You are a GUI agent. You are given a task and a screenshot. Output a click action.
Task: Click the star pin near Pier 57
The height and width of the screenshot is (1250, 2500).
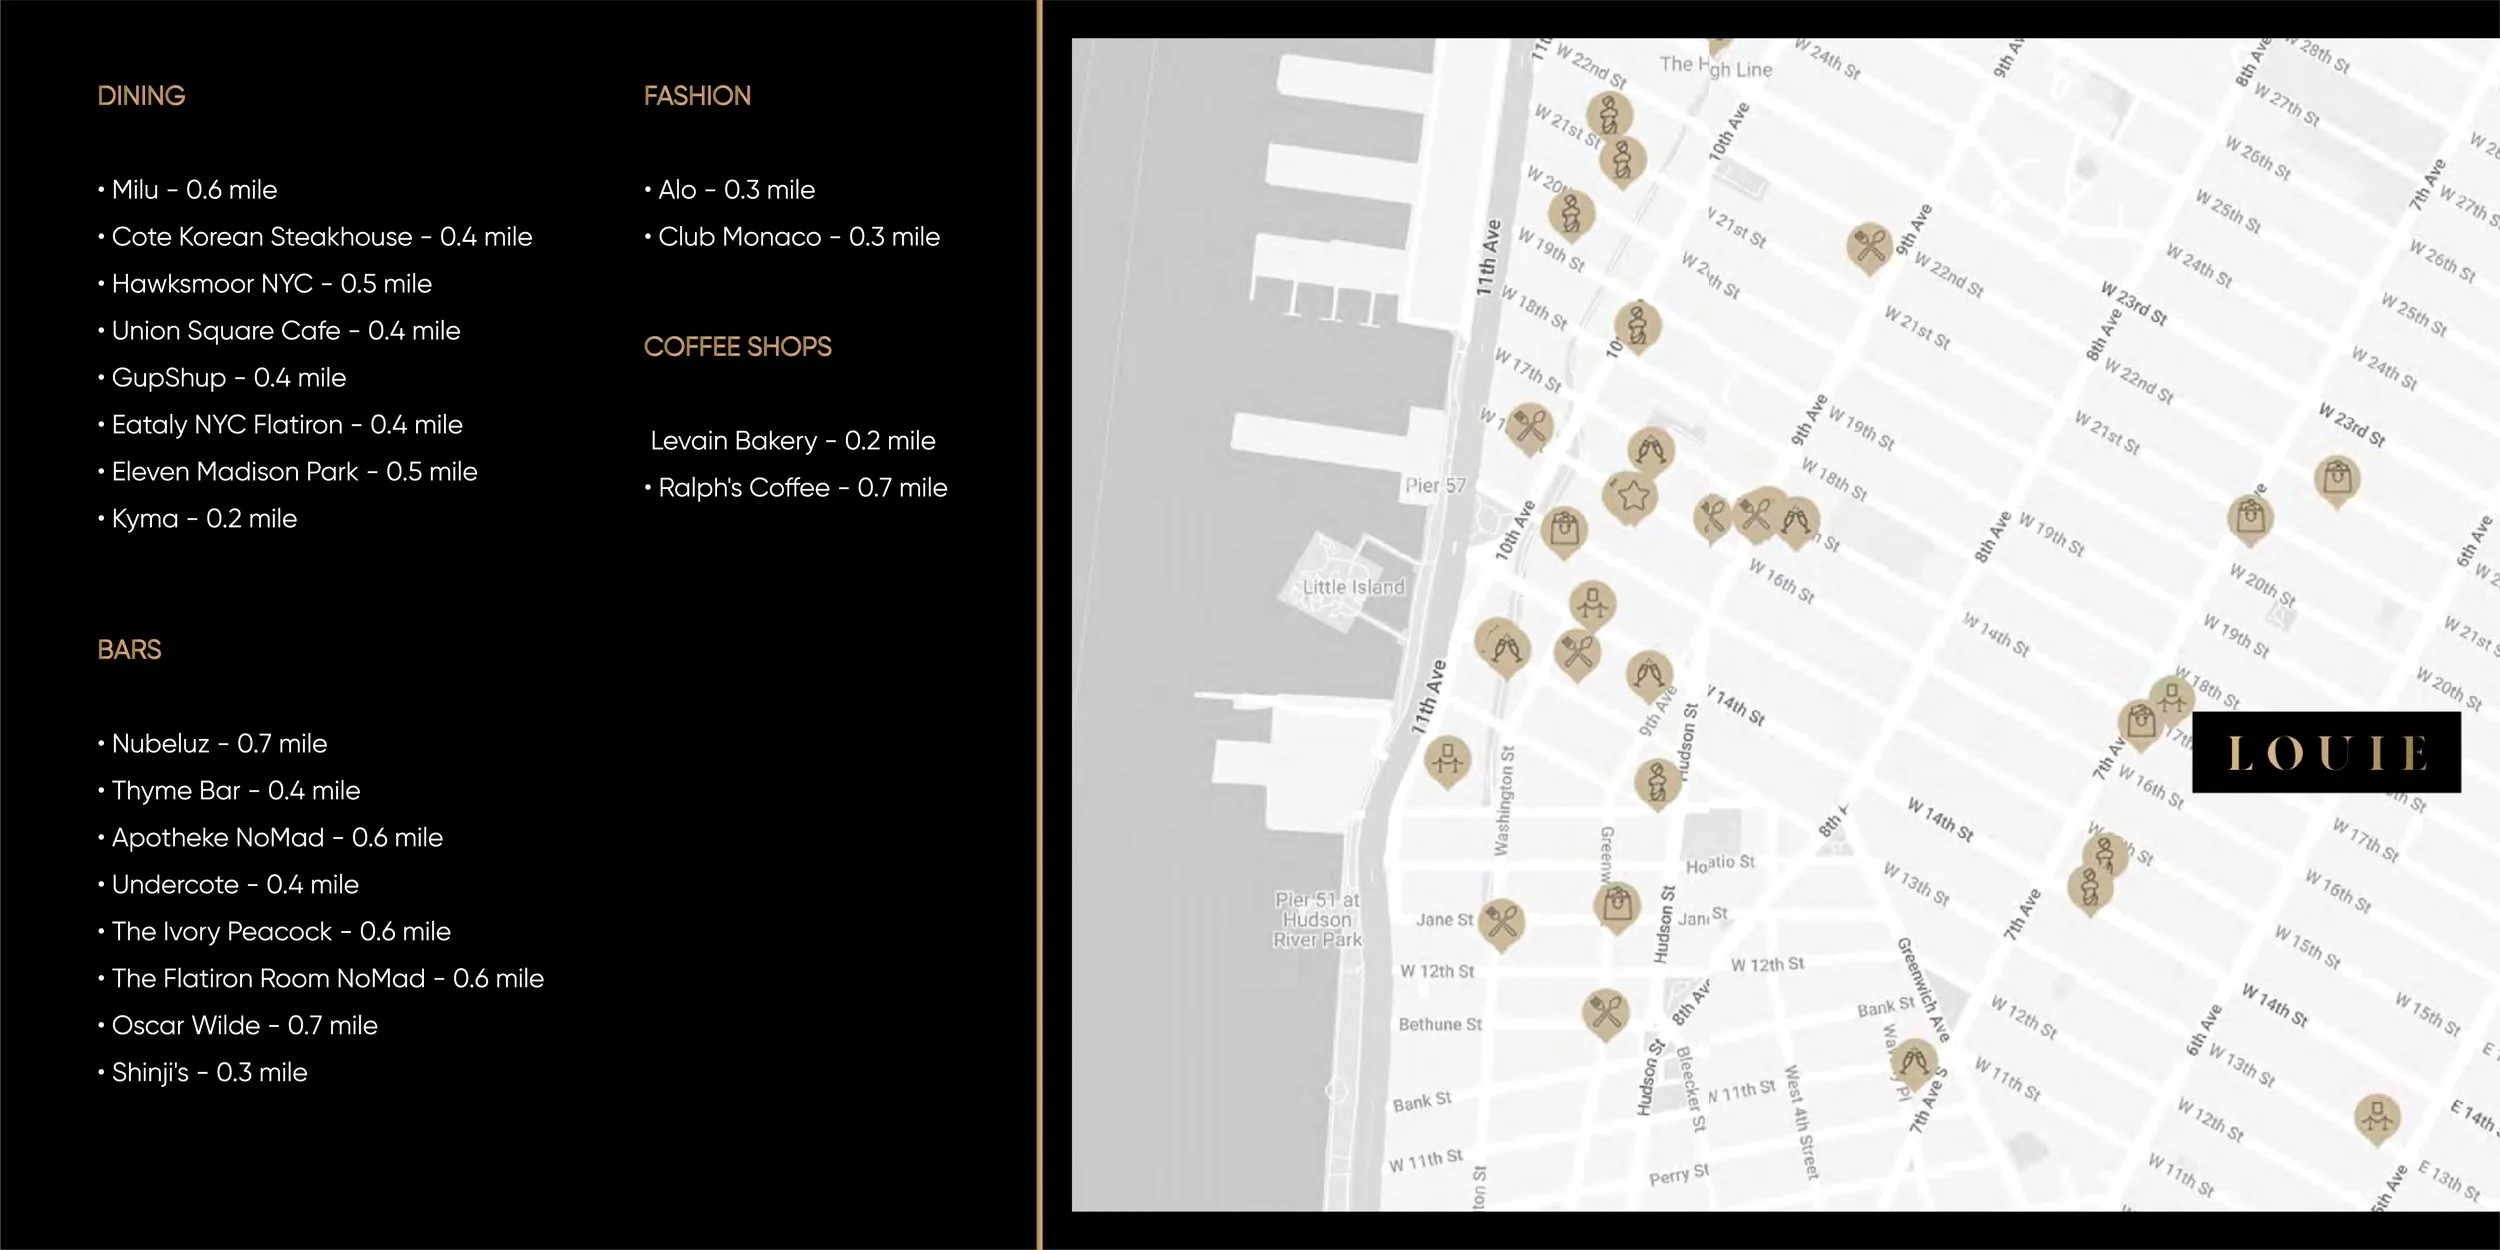coord(1631,495)
